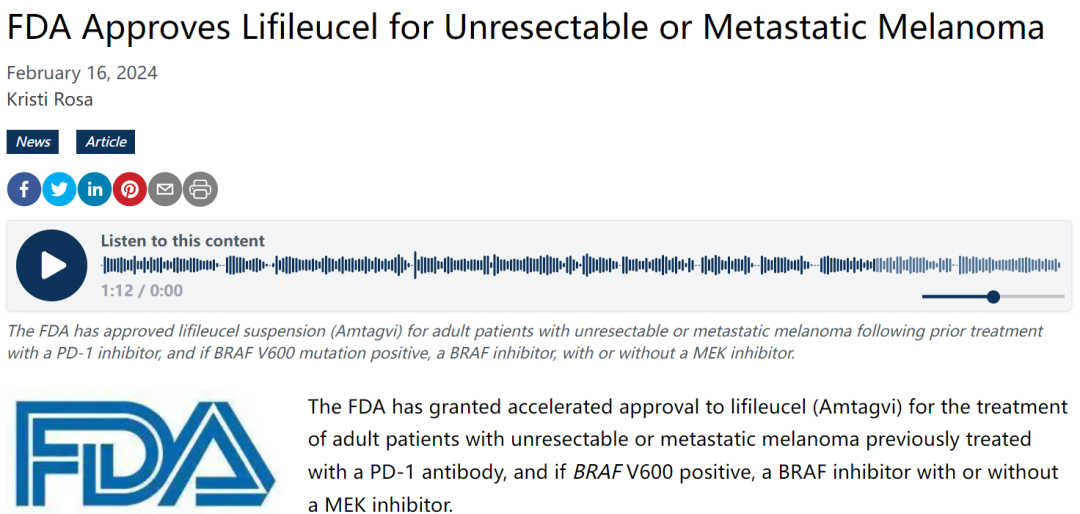Click the italic summary paragraph

524,341
